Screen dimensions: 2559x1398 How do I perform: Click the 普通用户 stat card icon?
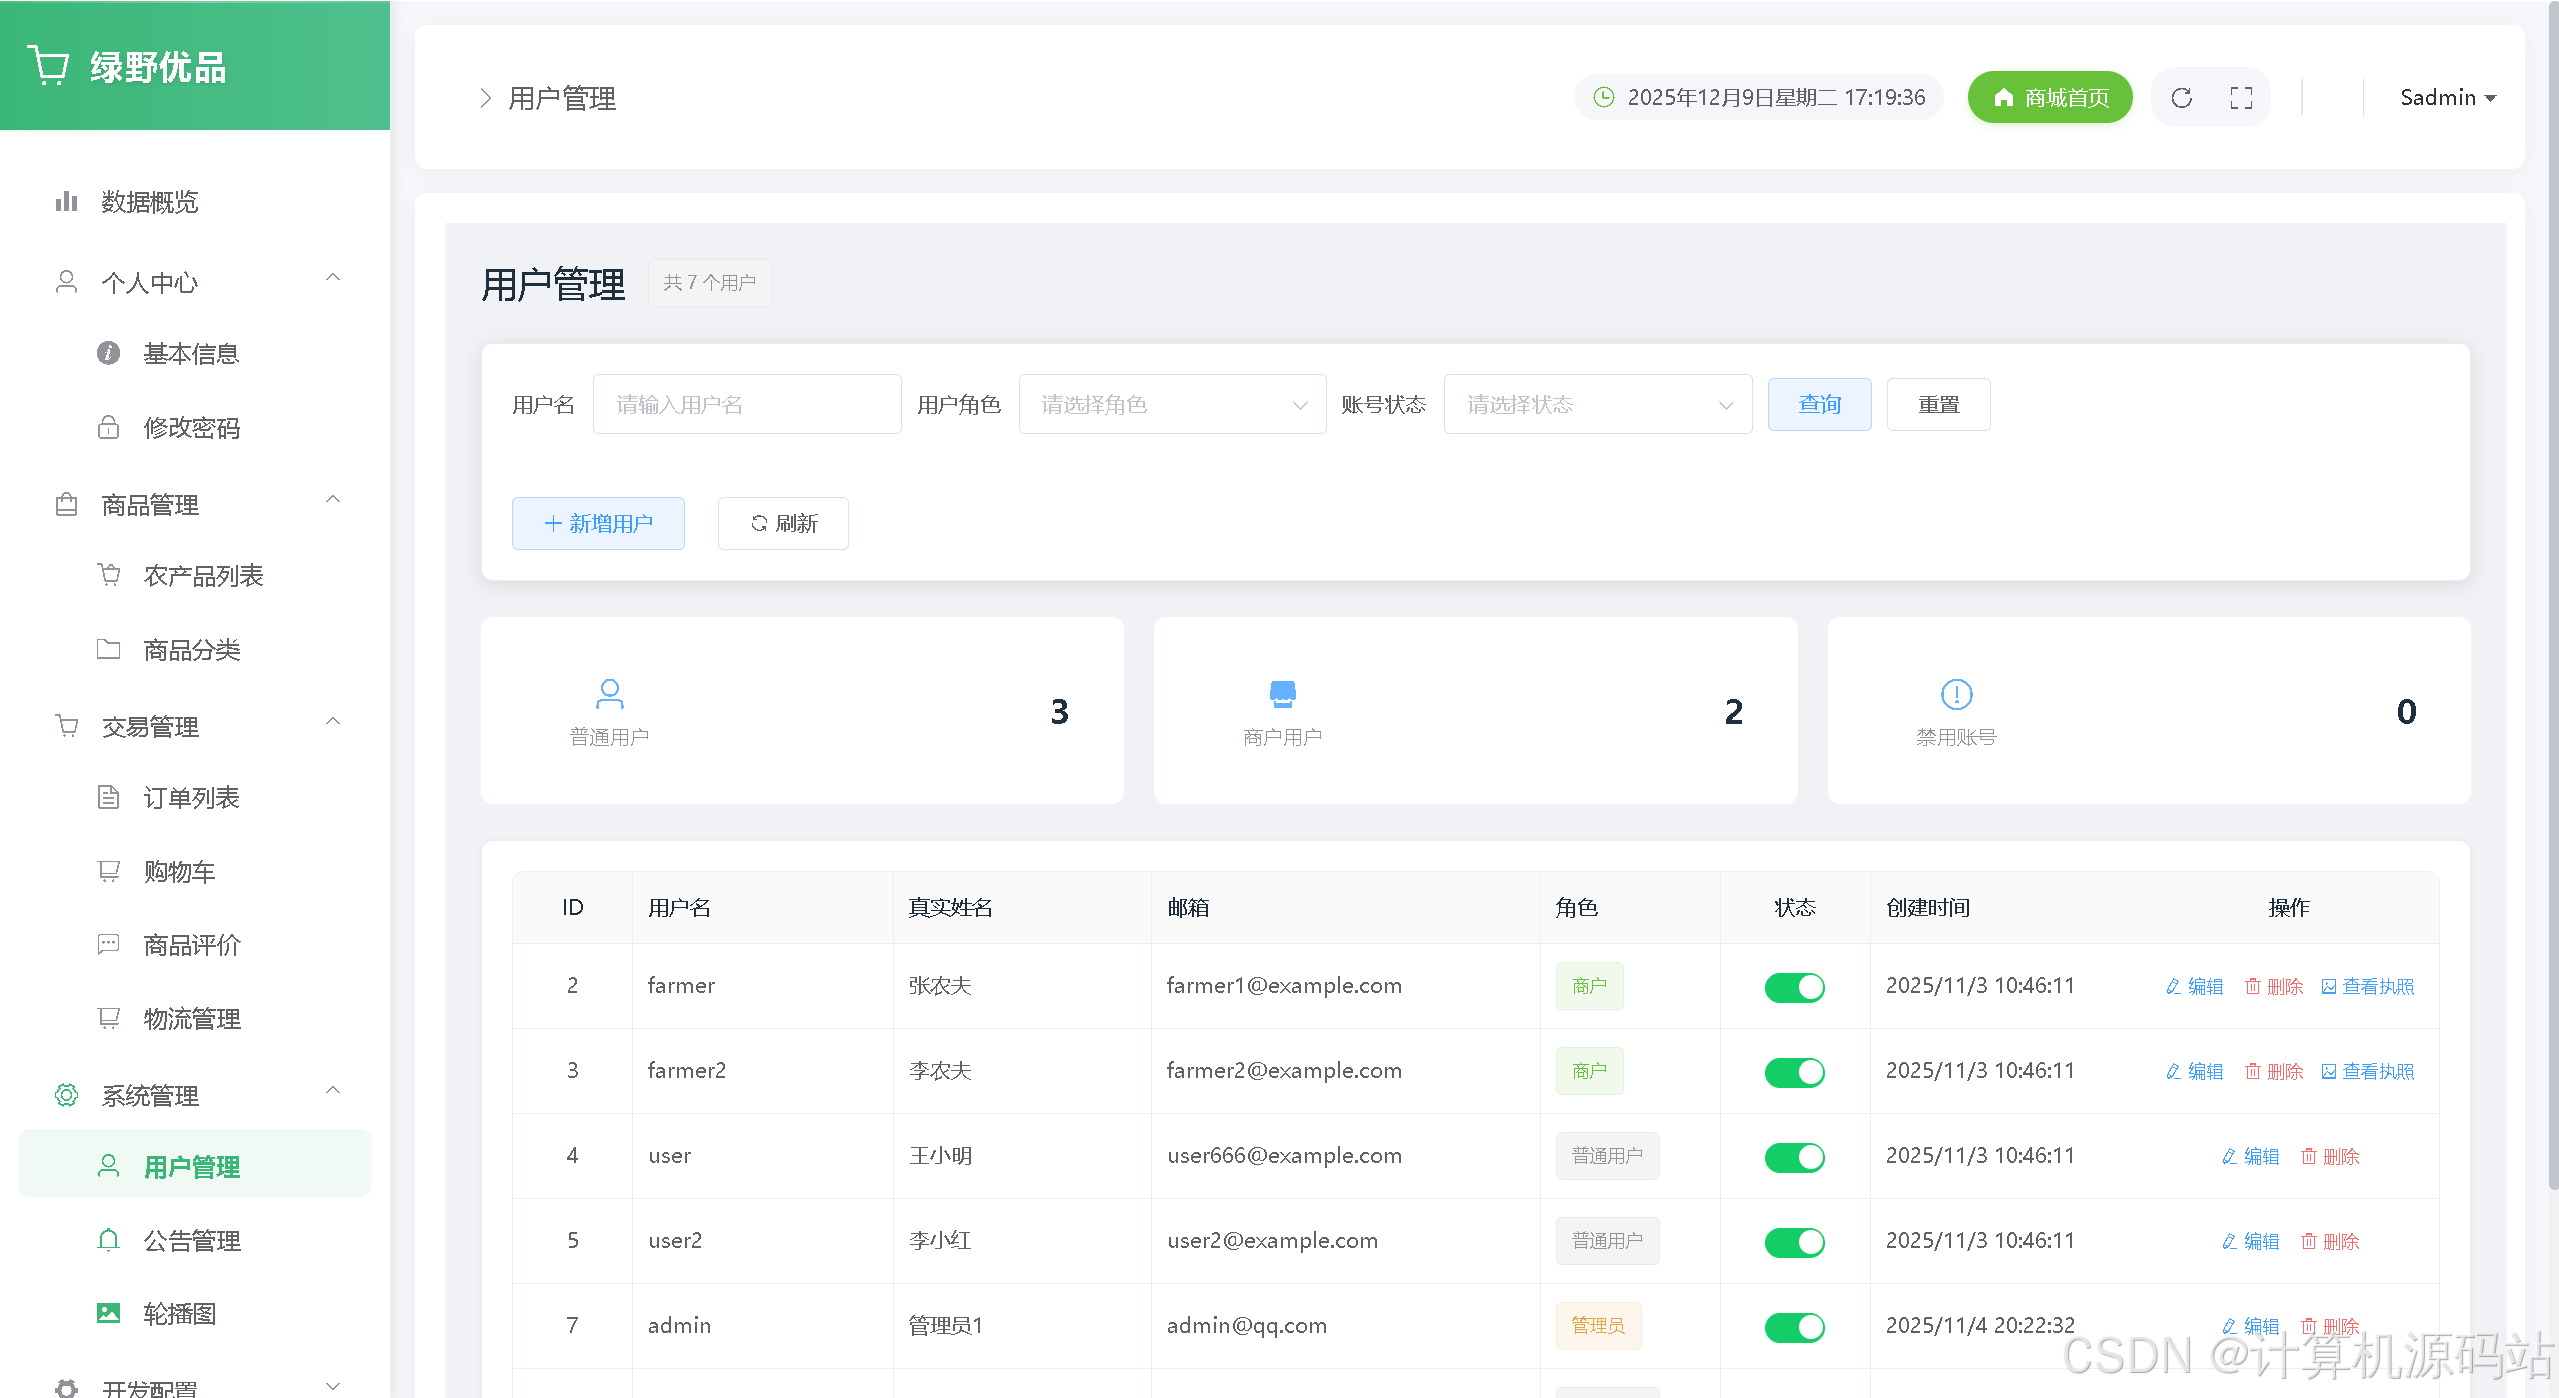tap(609, 693)
